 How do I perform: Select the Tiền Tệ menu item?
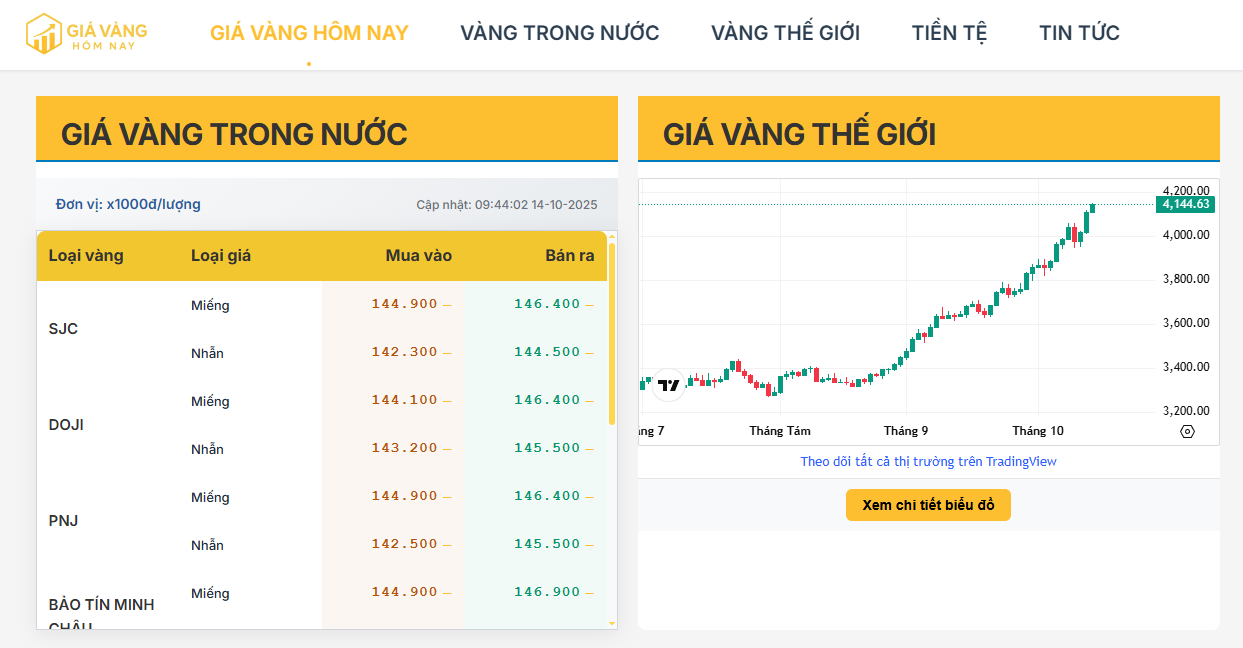[x=949, y=33]
